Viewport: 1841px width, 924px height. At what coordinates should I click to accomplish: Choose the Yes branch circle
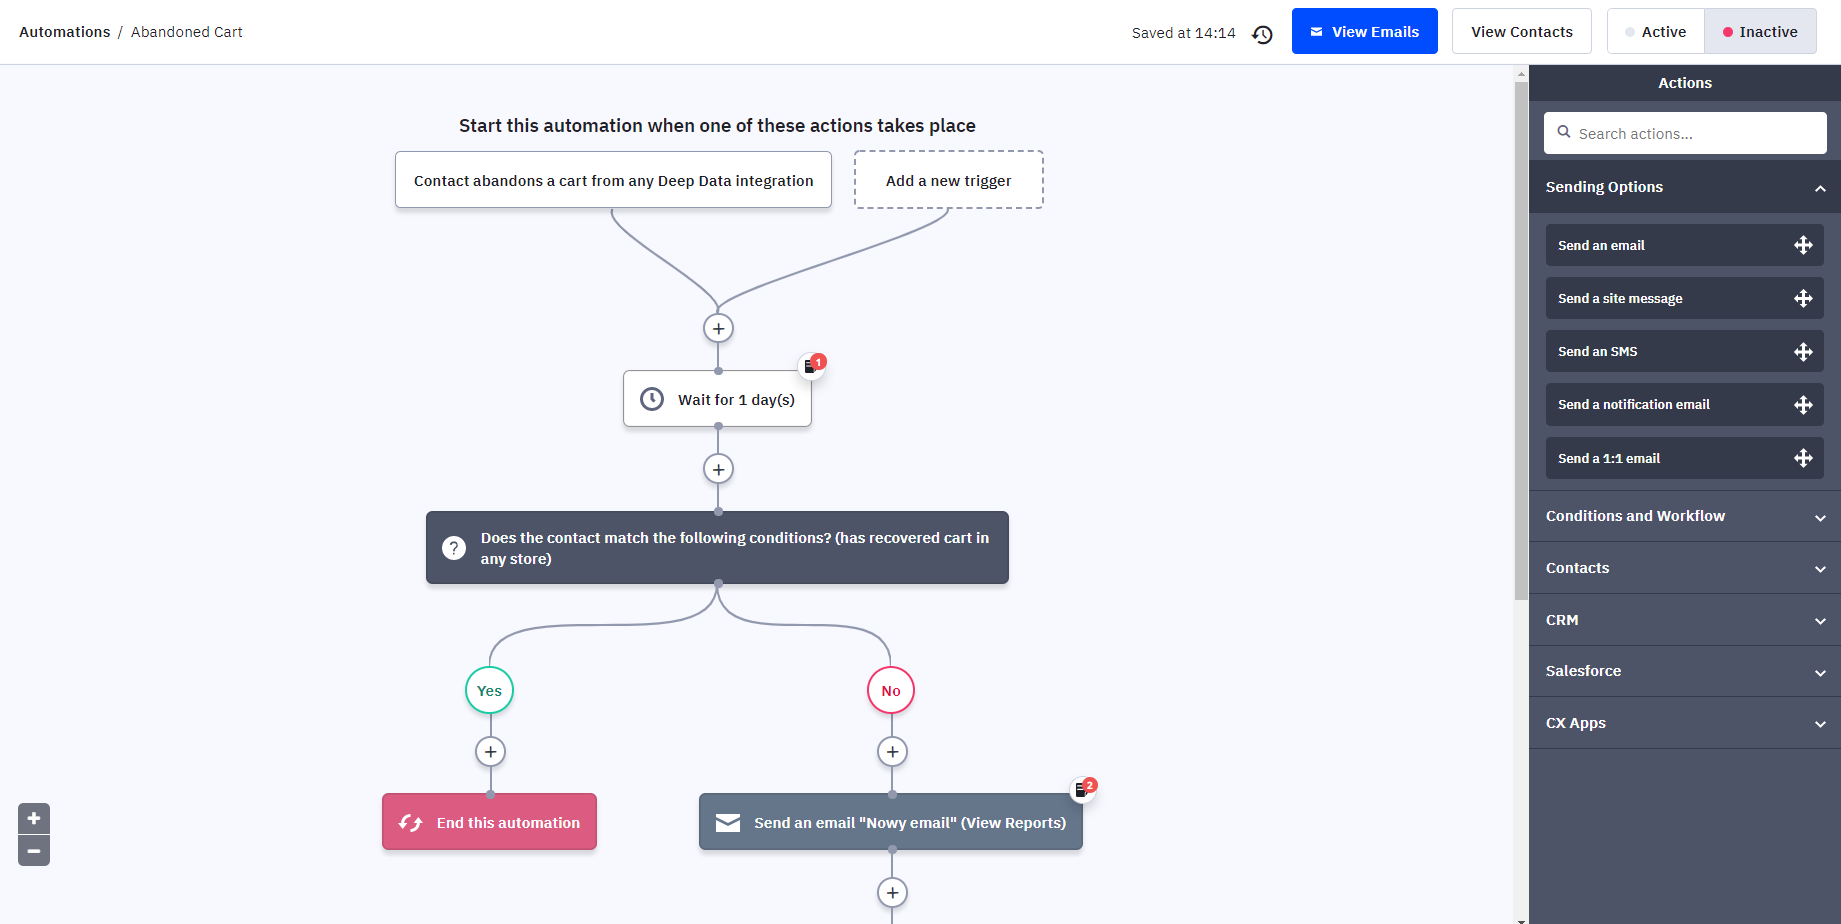pyautogui.click(x=489, y=690)
